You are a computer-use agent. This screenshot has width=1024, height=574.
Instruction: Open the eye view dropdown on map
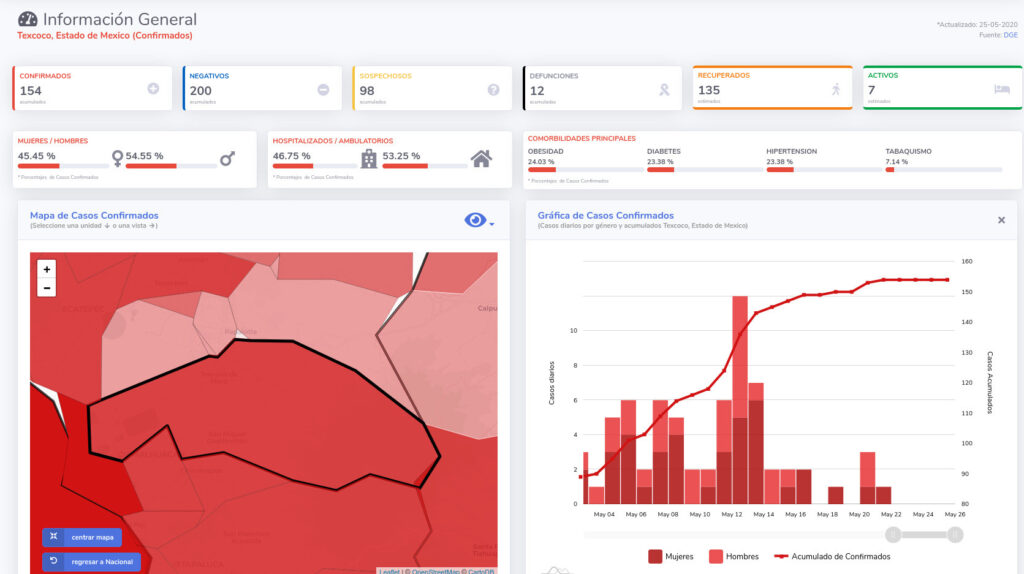pos(479,220)
